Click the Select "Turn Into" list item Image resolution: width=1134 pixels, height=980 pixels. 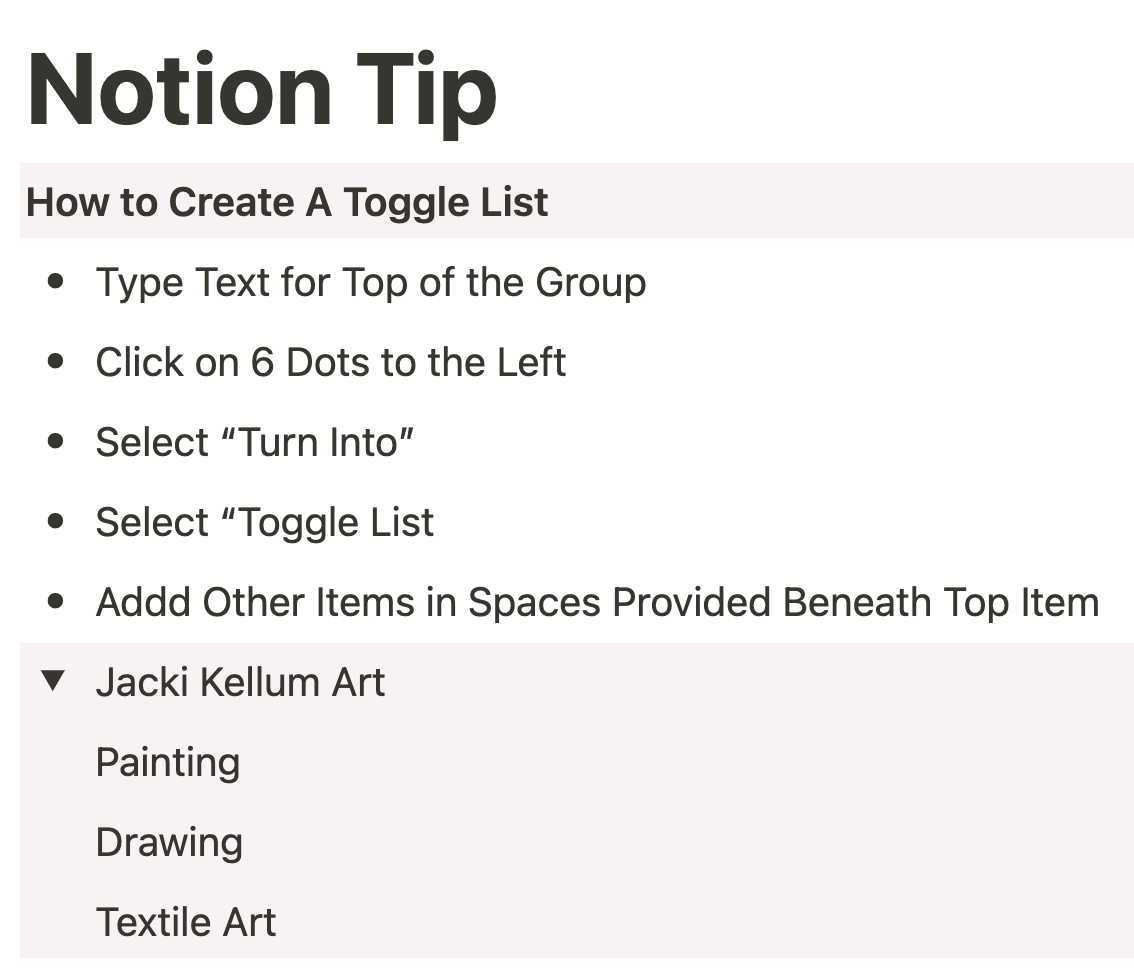[x=255, y=442]
